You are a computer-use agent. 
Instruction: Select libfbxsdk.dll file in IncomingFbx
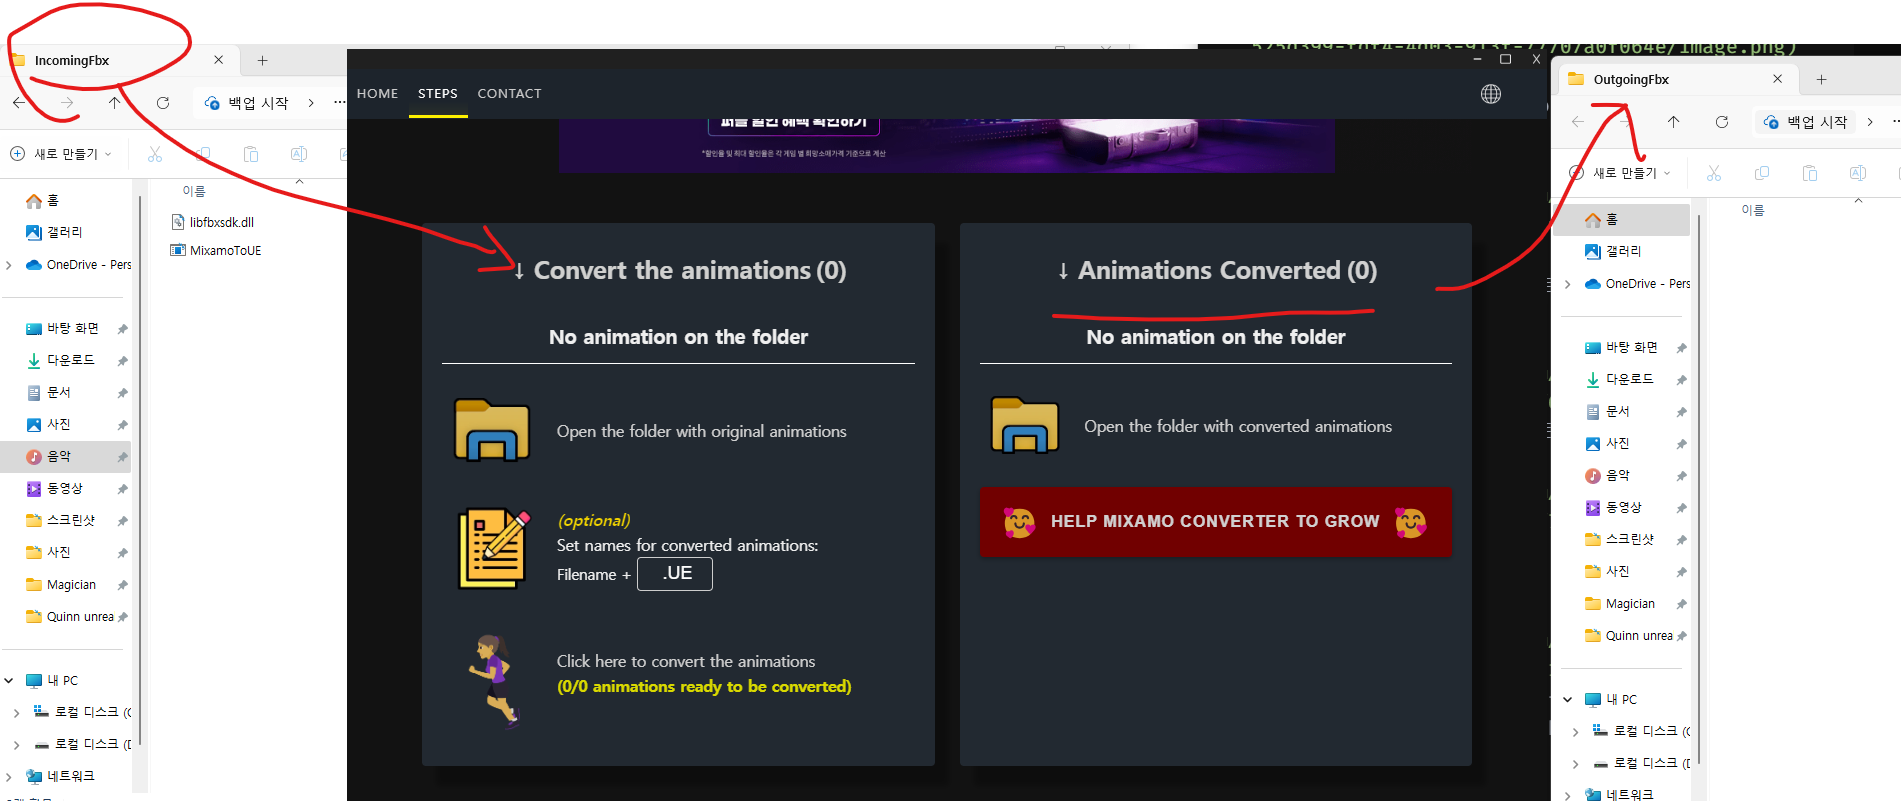212,222
